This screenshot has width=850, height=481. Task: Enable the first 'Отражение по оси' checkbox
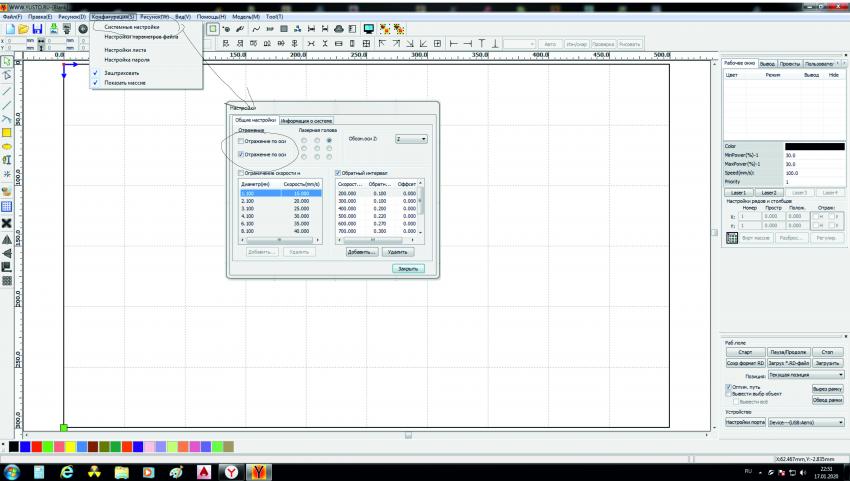click(x=240, y=141)
